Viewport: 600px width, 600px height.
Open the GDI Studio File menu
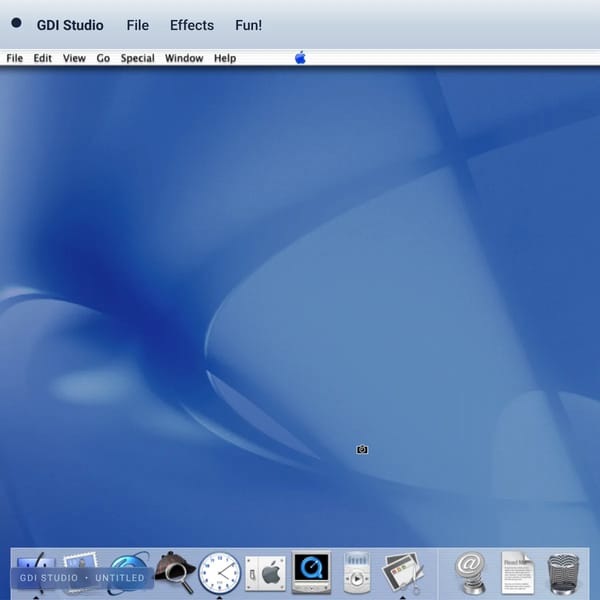point(138,25)
